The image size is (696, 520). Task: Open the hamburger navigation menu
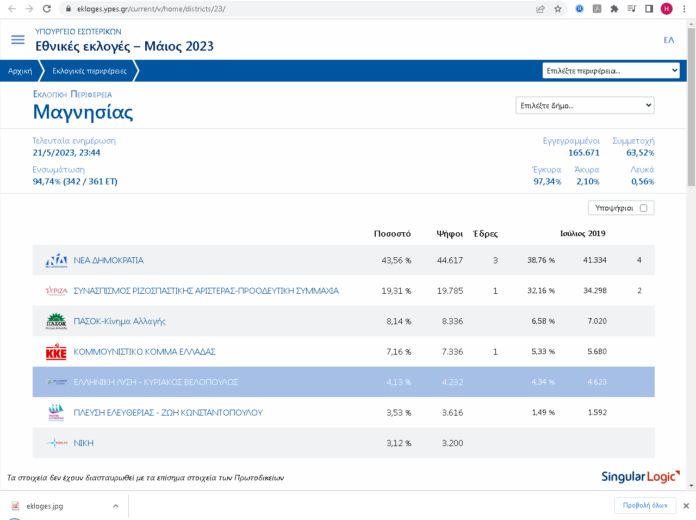[x=17, y=40]
